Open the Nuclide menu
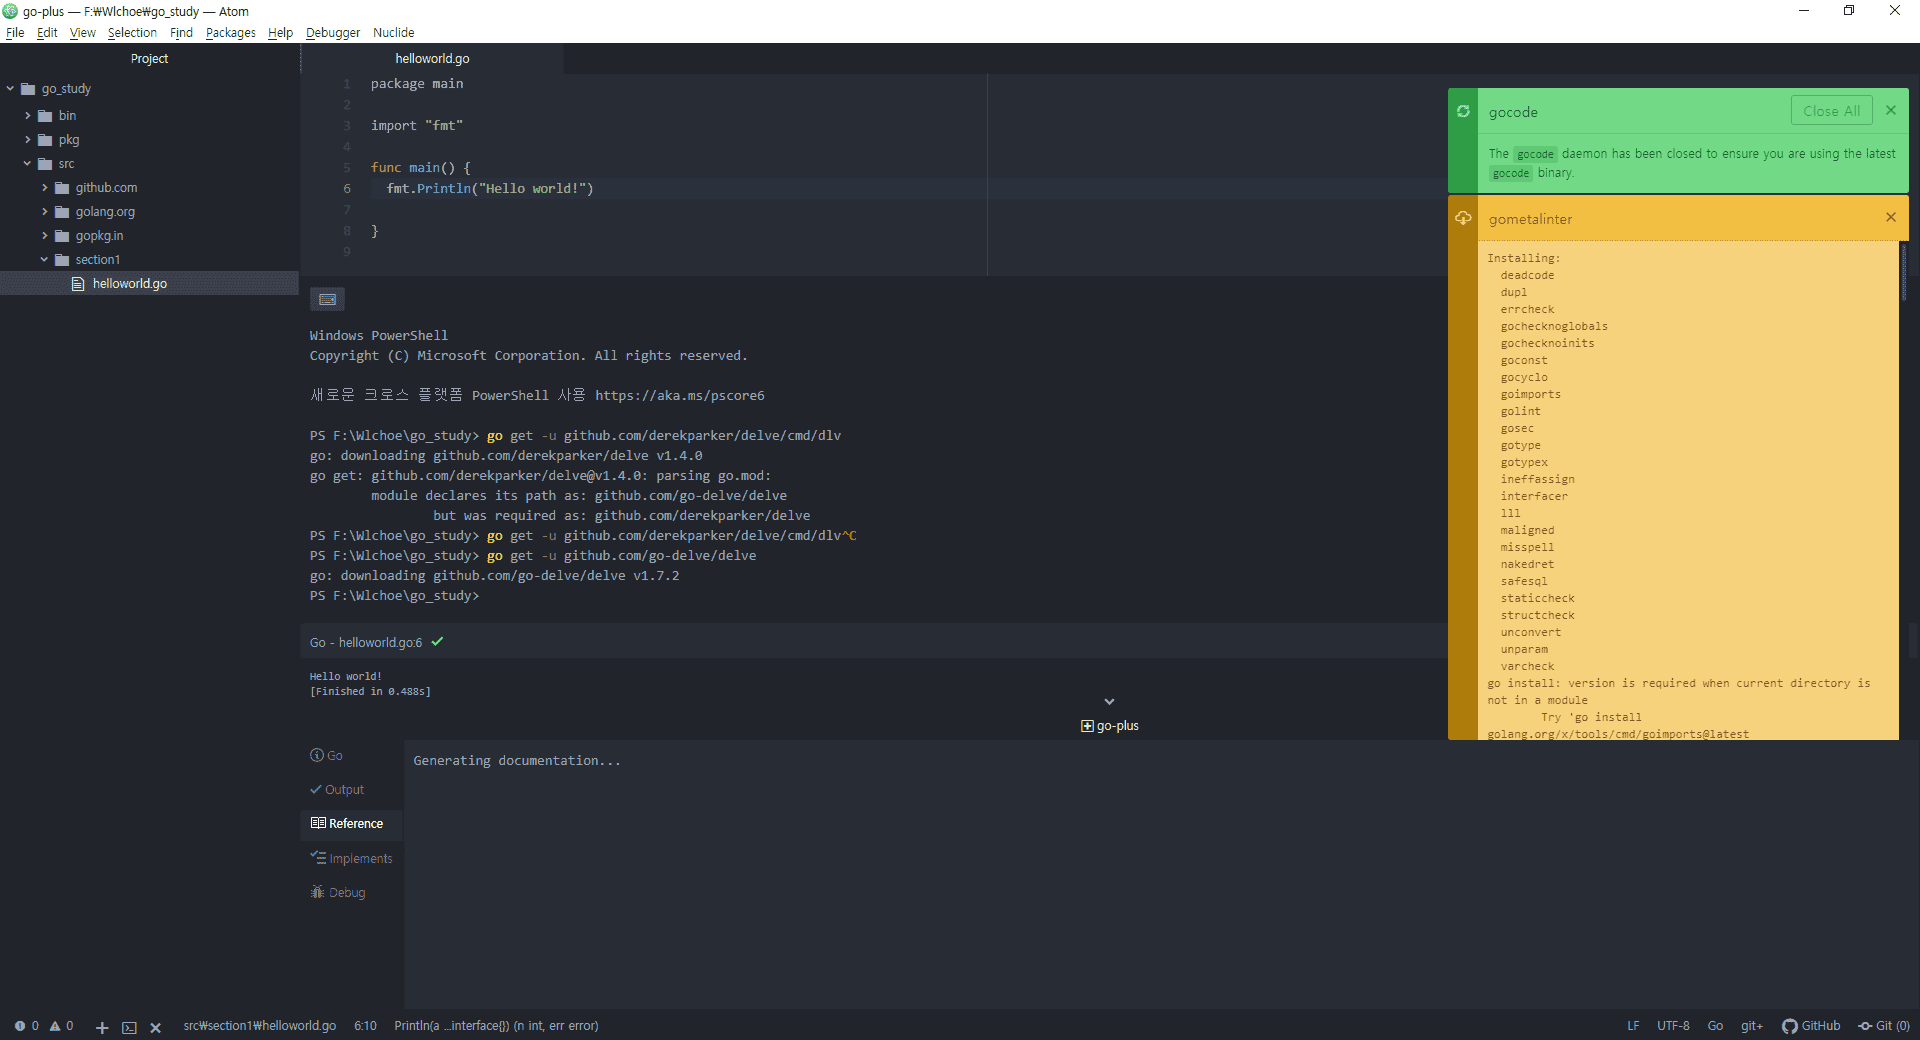Viewport: 1920px width, 1040px height. (x=393, y=33)
